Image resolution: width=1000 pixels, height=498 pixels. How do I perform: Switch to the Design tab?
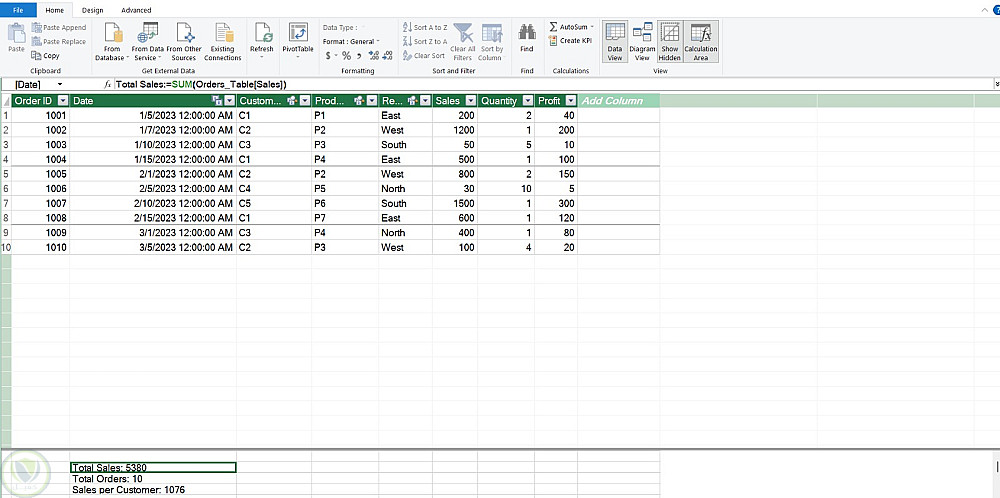click(92, 10)
